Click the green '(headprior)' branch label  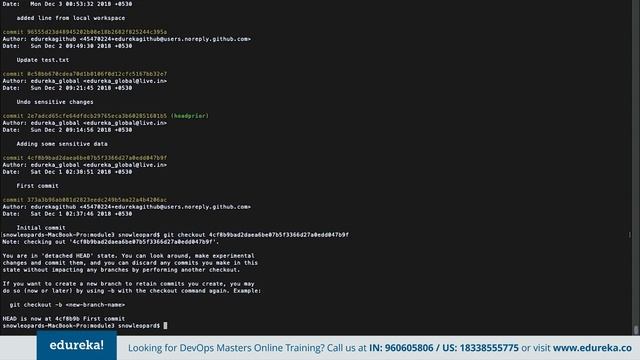(189, 116)
